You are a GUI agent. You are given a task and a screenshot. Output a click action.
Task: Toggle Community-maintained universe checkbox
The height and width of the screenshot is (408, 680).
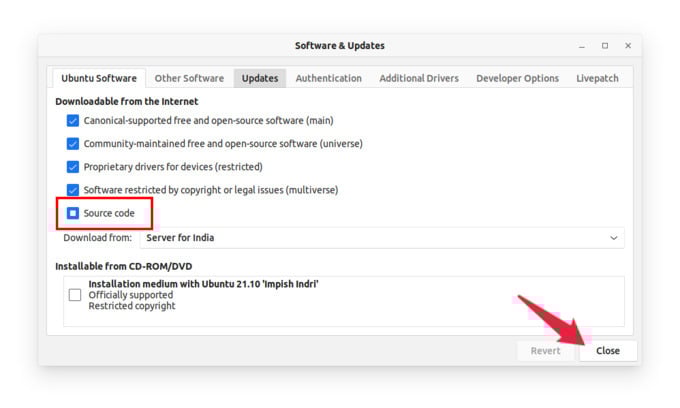(73, 144)
